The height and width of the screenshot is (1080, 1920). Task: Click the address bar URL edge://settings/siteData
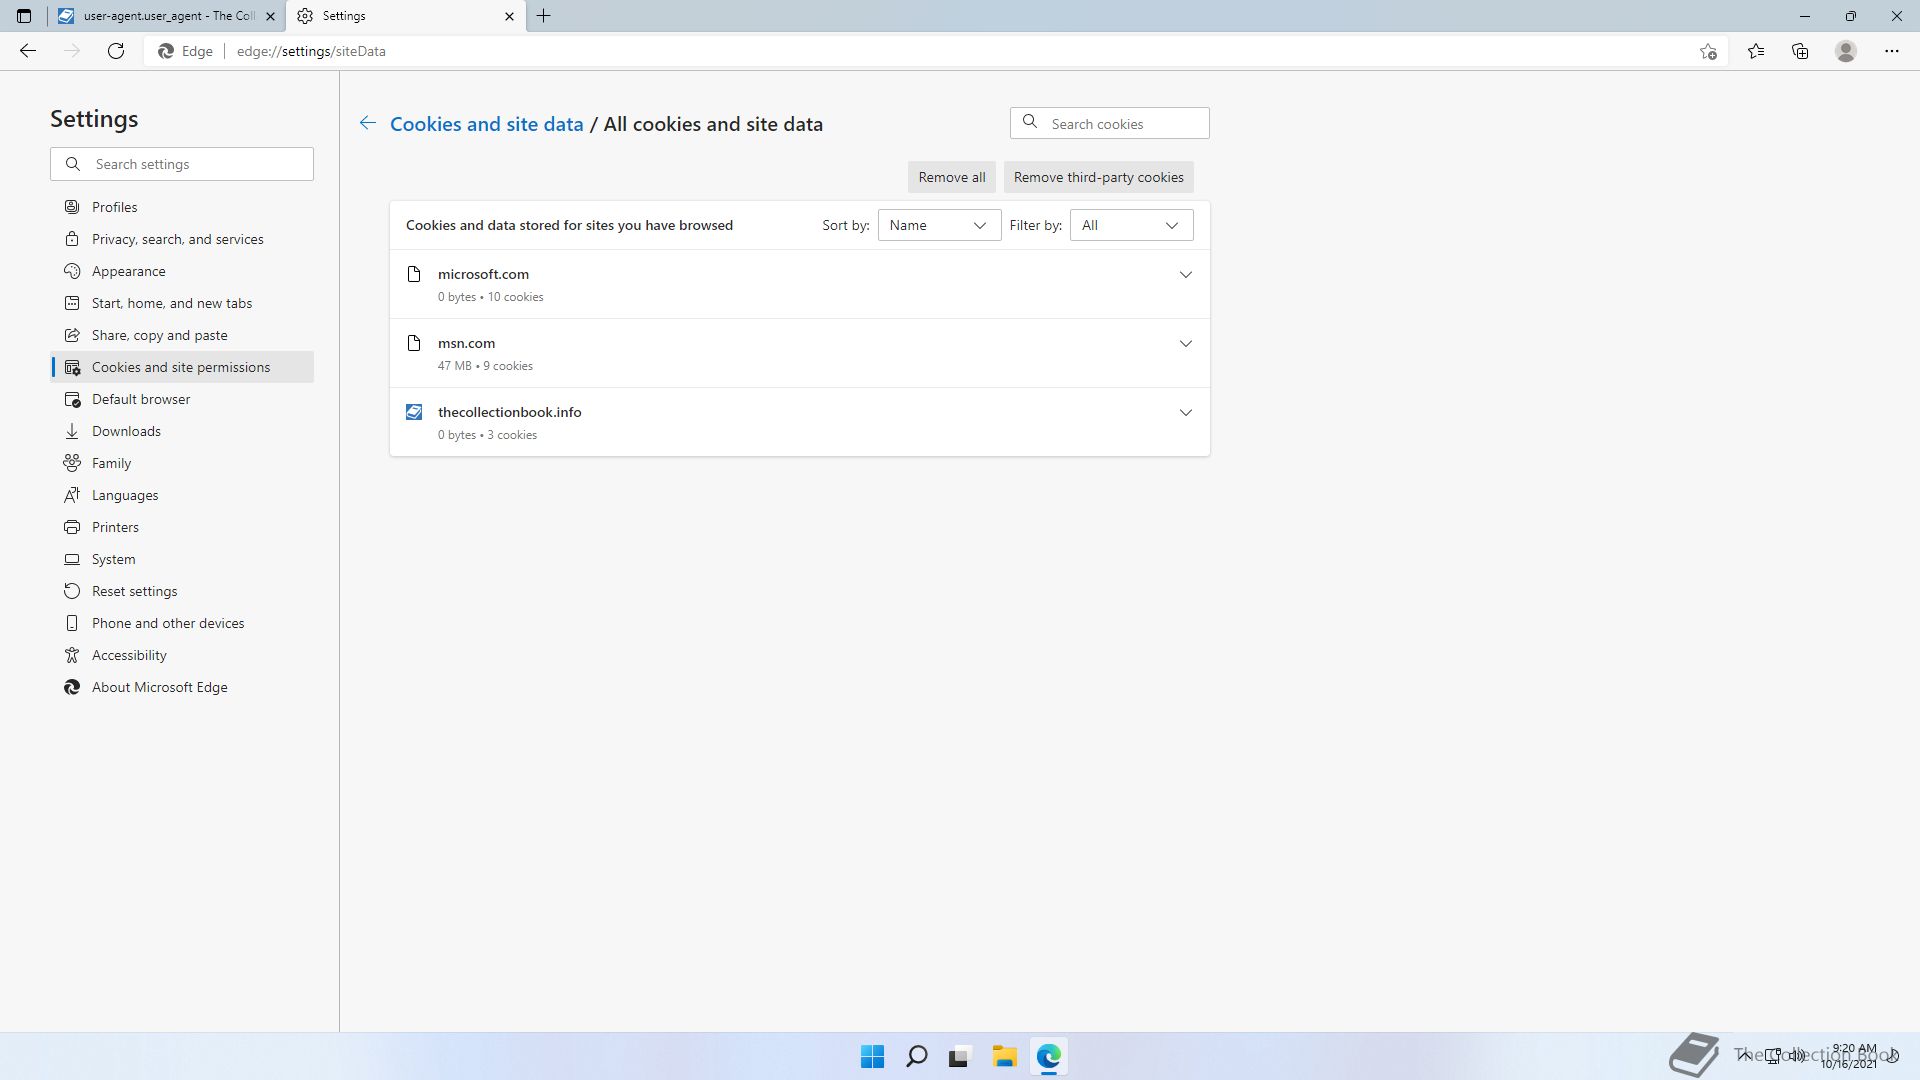click(311, 51)
